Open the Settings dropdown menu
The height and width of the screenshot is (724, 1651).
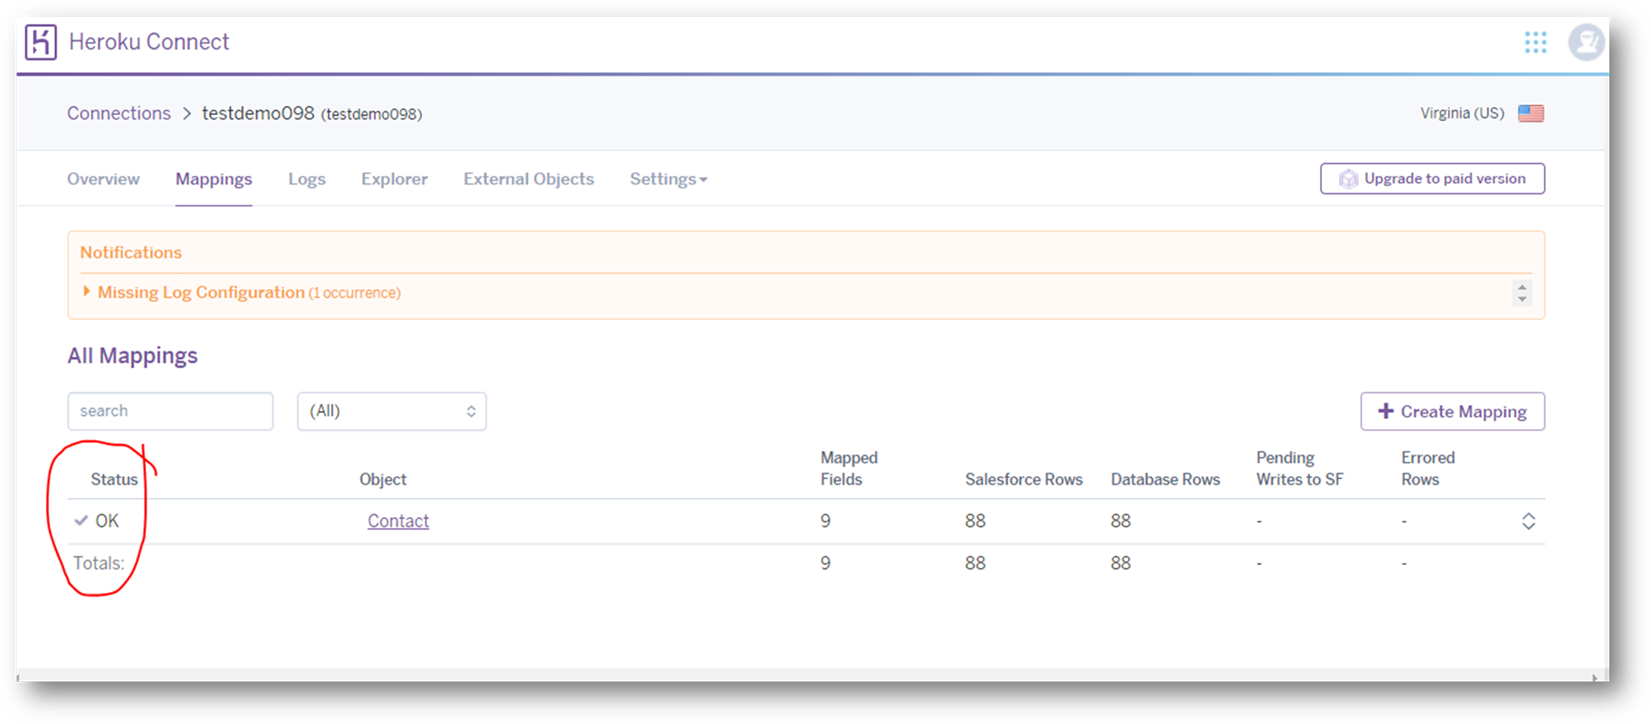point(668,179)
